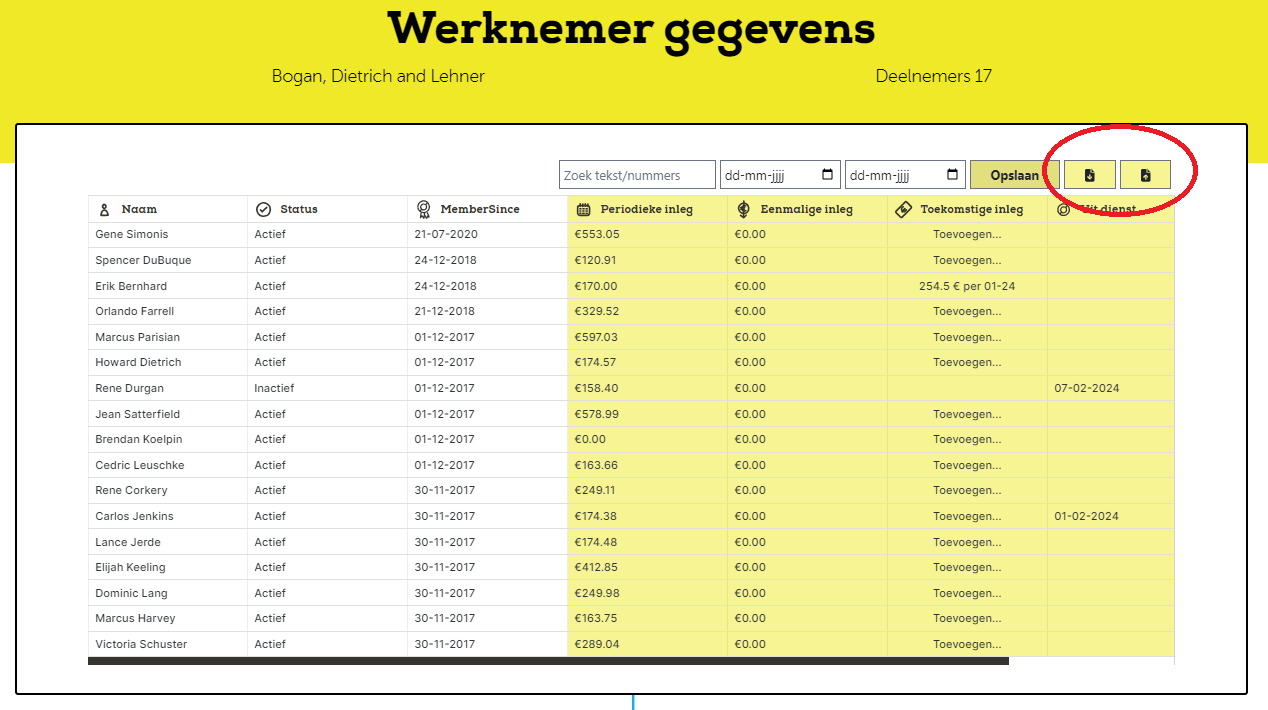Click the checkmark icon in Status header

click(x=264, y=209)
